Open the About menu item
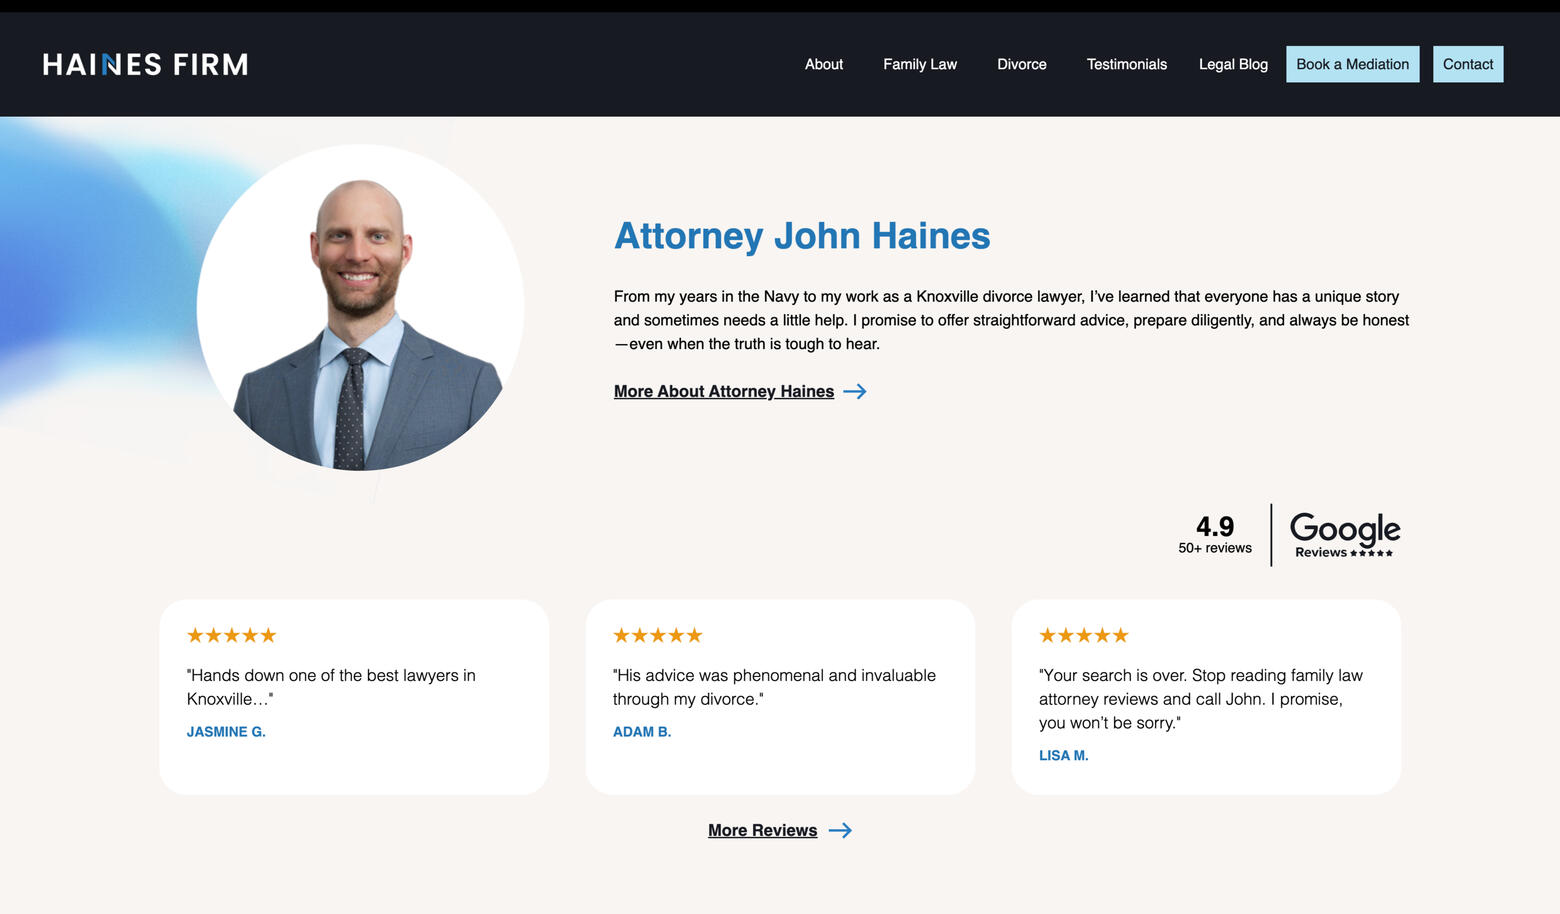The height and width of the screenshot is (914, 1560). [824, 65]
